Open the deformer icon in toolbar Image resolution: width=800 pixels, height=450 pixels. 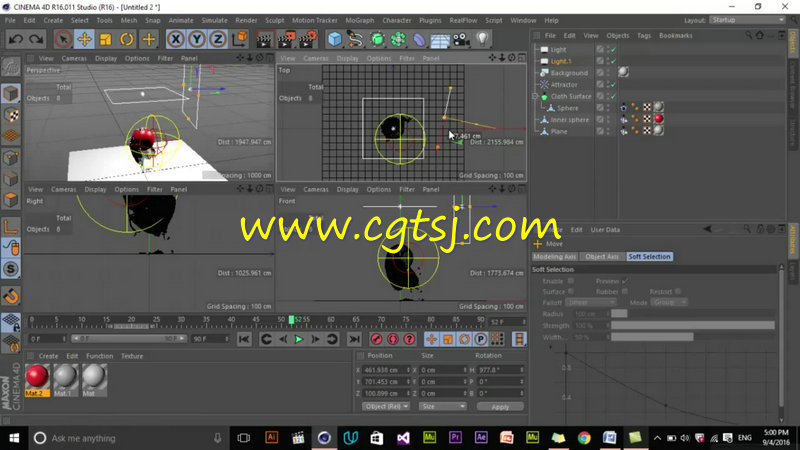(419, 39)
